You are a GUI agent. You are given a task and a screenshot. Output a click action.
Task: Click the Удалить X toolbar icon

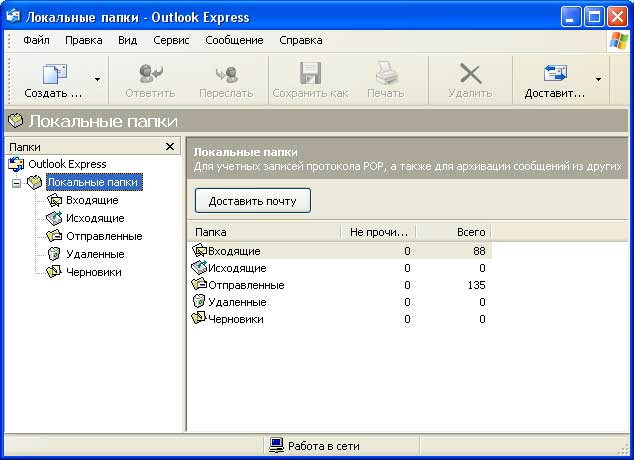[470, 74]
